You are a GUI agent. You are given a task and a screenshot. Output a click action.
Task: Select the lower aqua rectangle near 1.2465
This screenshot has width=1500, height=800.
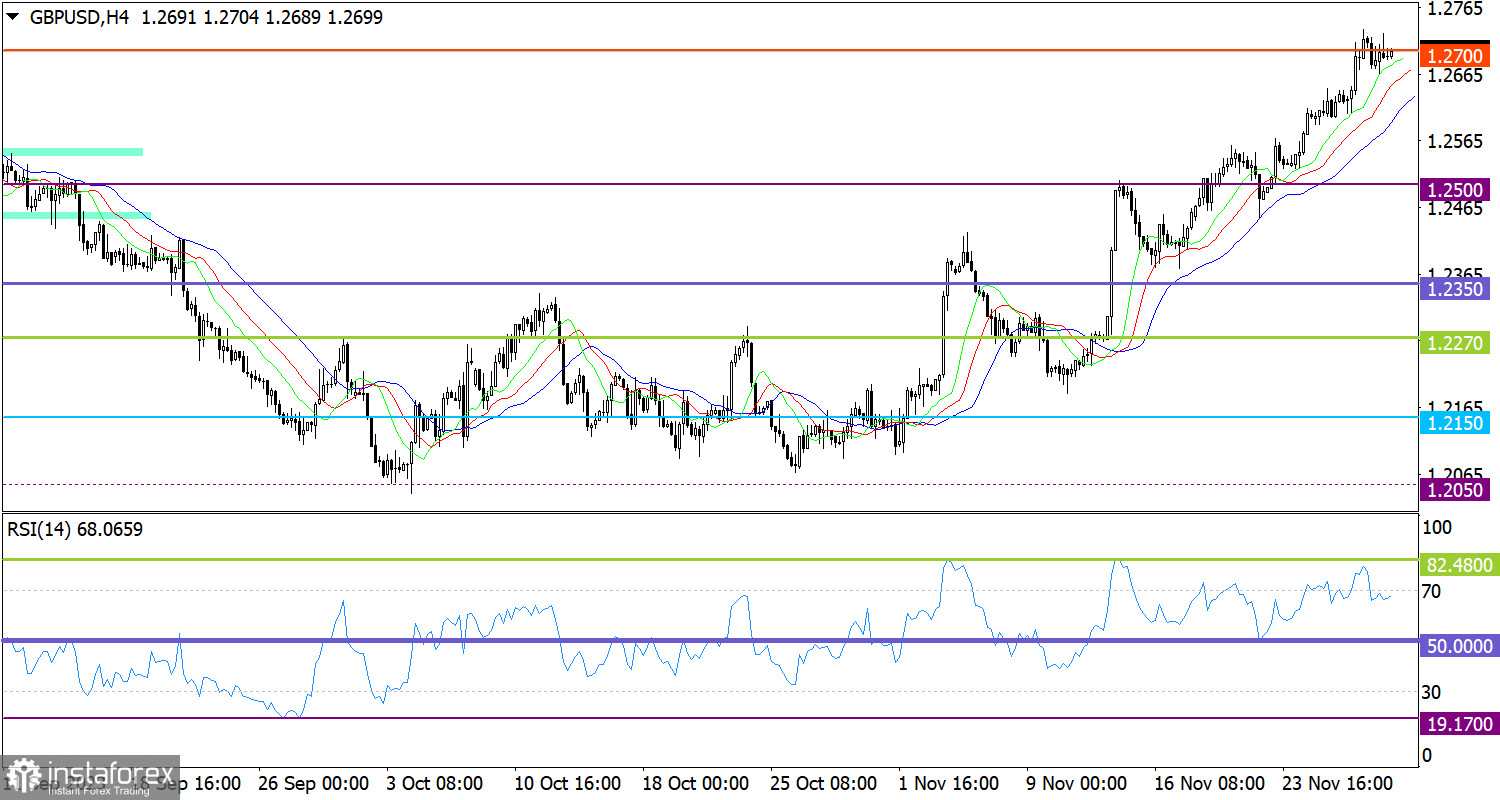(x=76, y=215)
